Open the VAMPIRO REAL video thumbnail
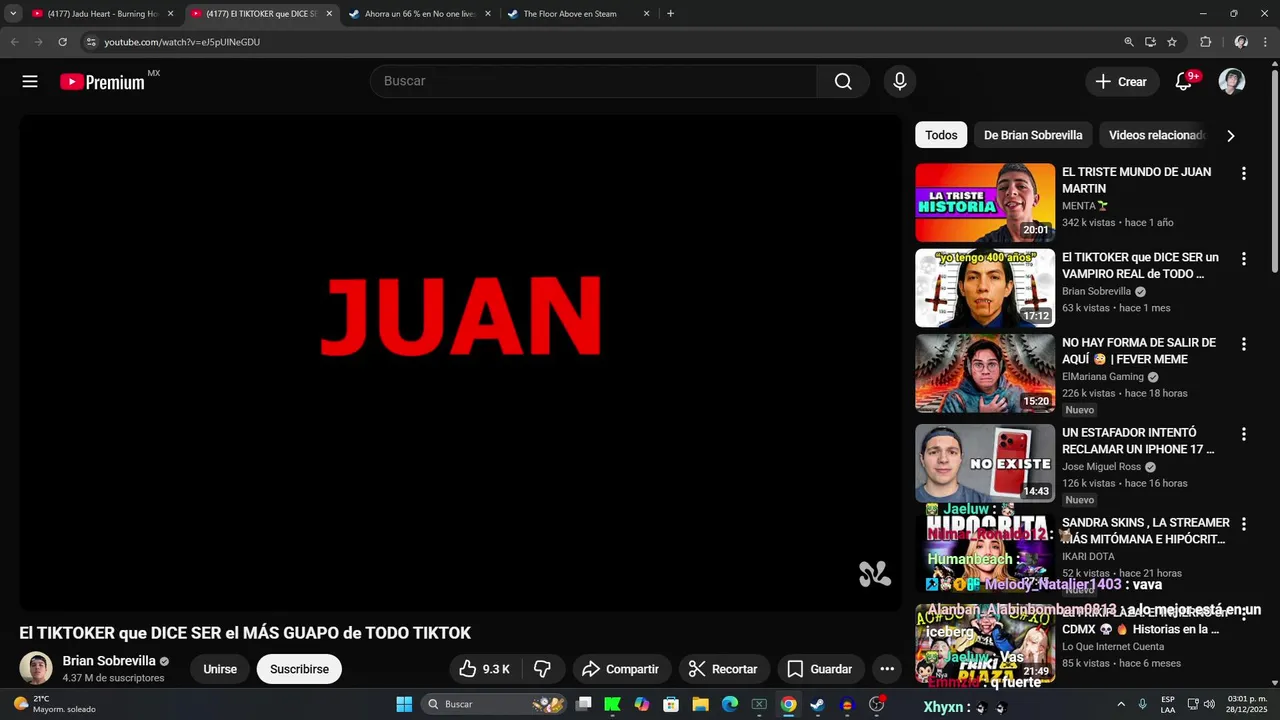The image size is (1280, 720). click(x=985, y=288)
